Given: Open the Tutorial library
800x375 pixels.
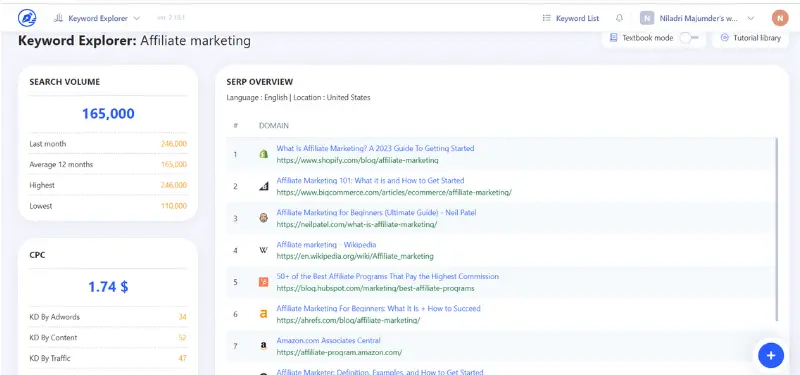Looking at the screenshot, I should pos(751,38).
